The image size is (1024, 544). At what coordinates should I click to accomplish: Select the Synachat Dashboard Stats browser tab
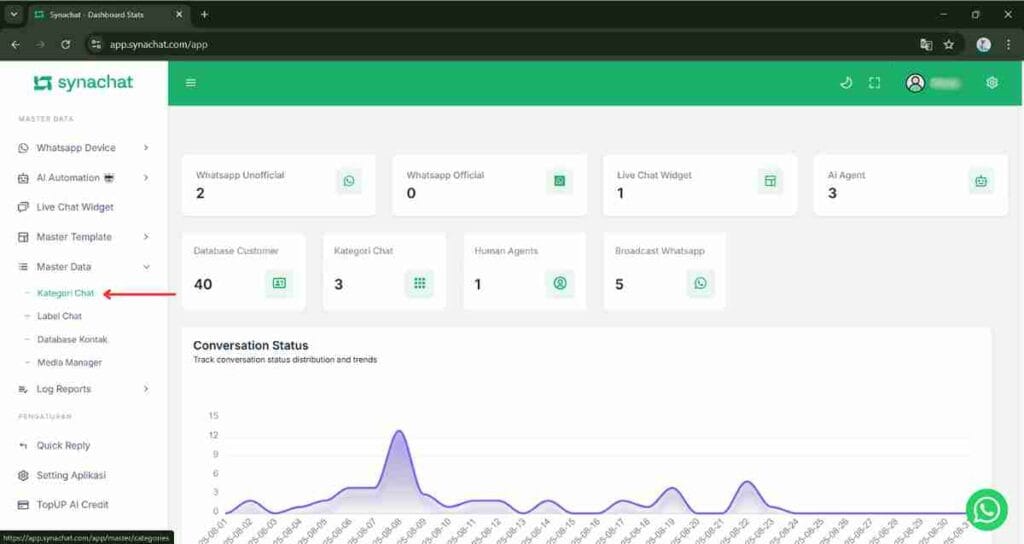click(x=108, y=14)
